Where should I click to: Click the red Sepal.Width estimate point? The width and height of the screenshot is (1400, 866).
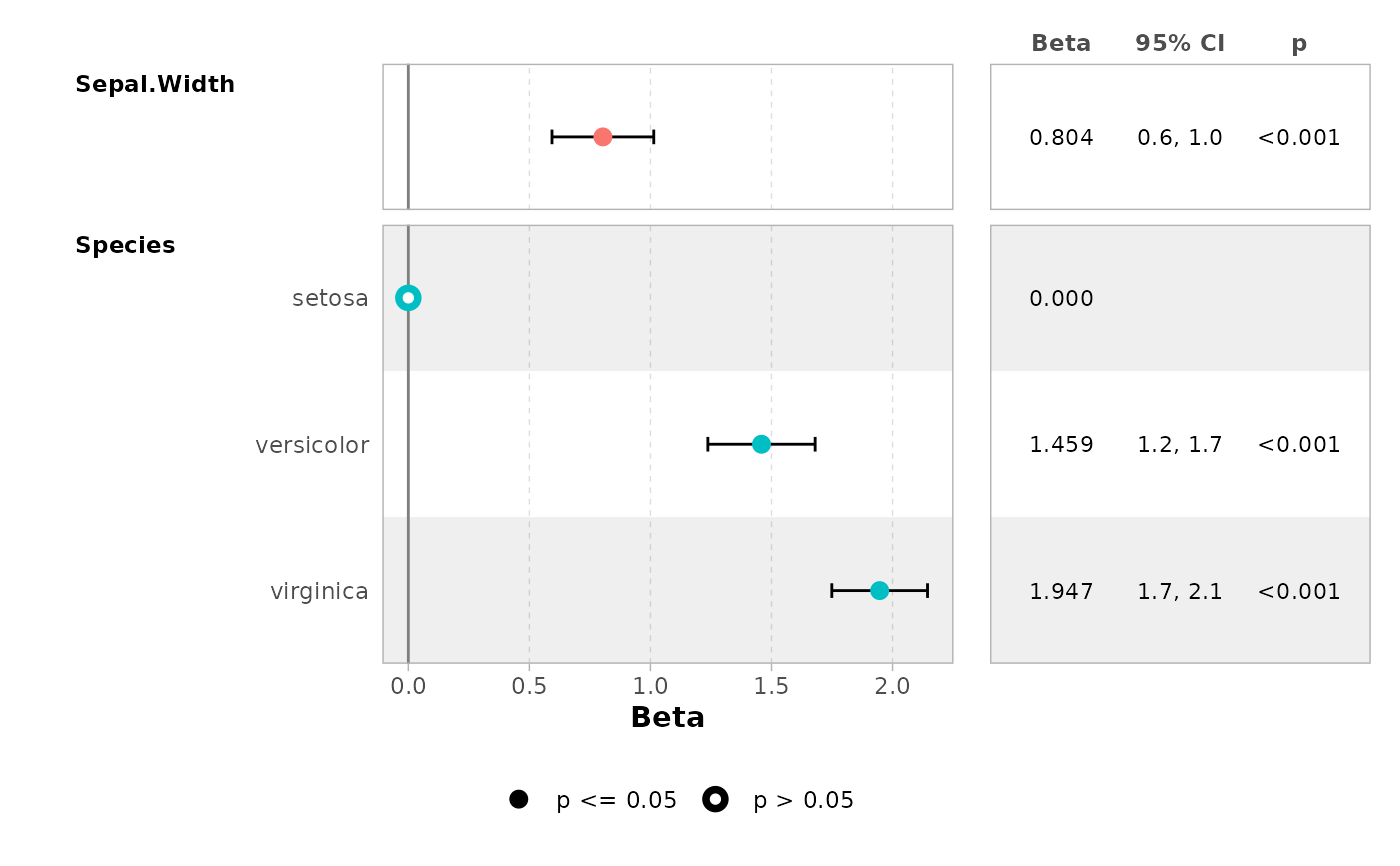[x=602, y=137]
